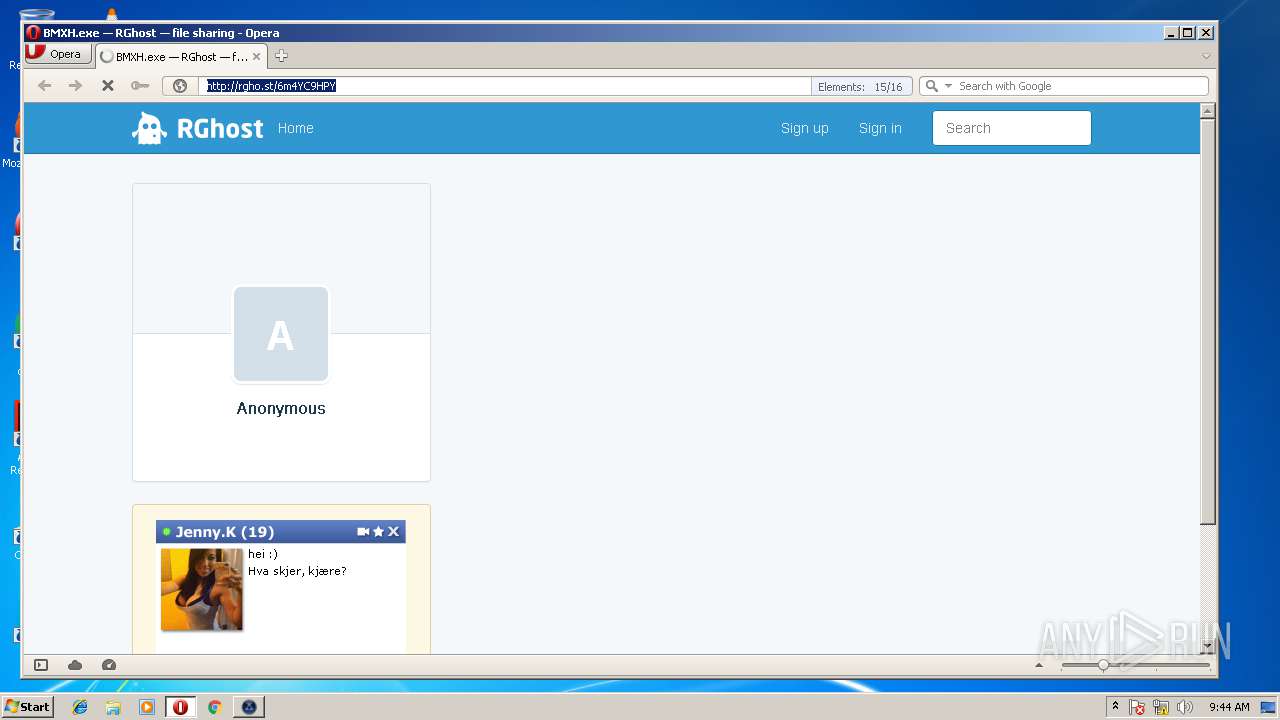
Task: Open the zoom menu triangle
Action: tap(1039, 665)
